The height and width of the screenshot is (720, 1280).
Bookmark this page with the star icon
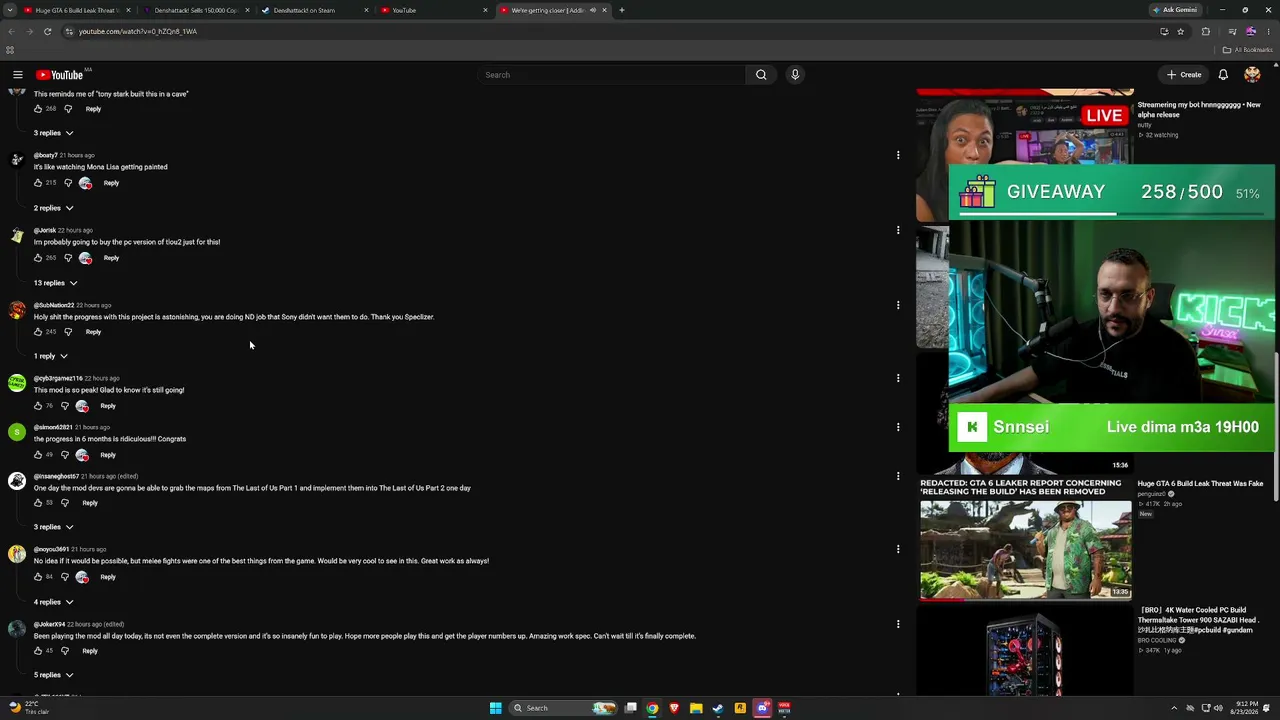(1180, 31)
